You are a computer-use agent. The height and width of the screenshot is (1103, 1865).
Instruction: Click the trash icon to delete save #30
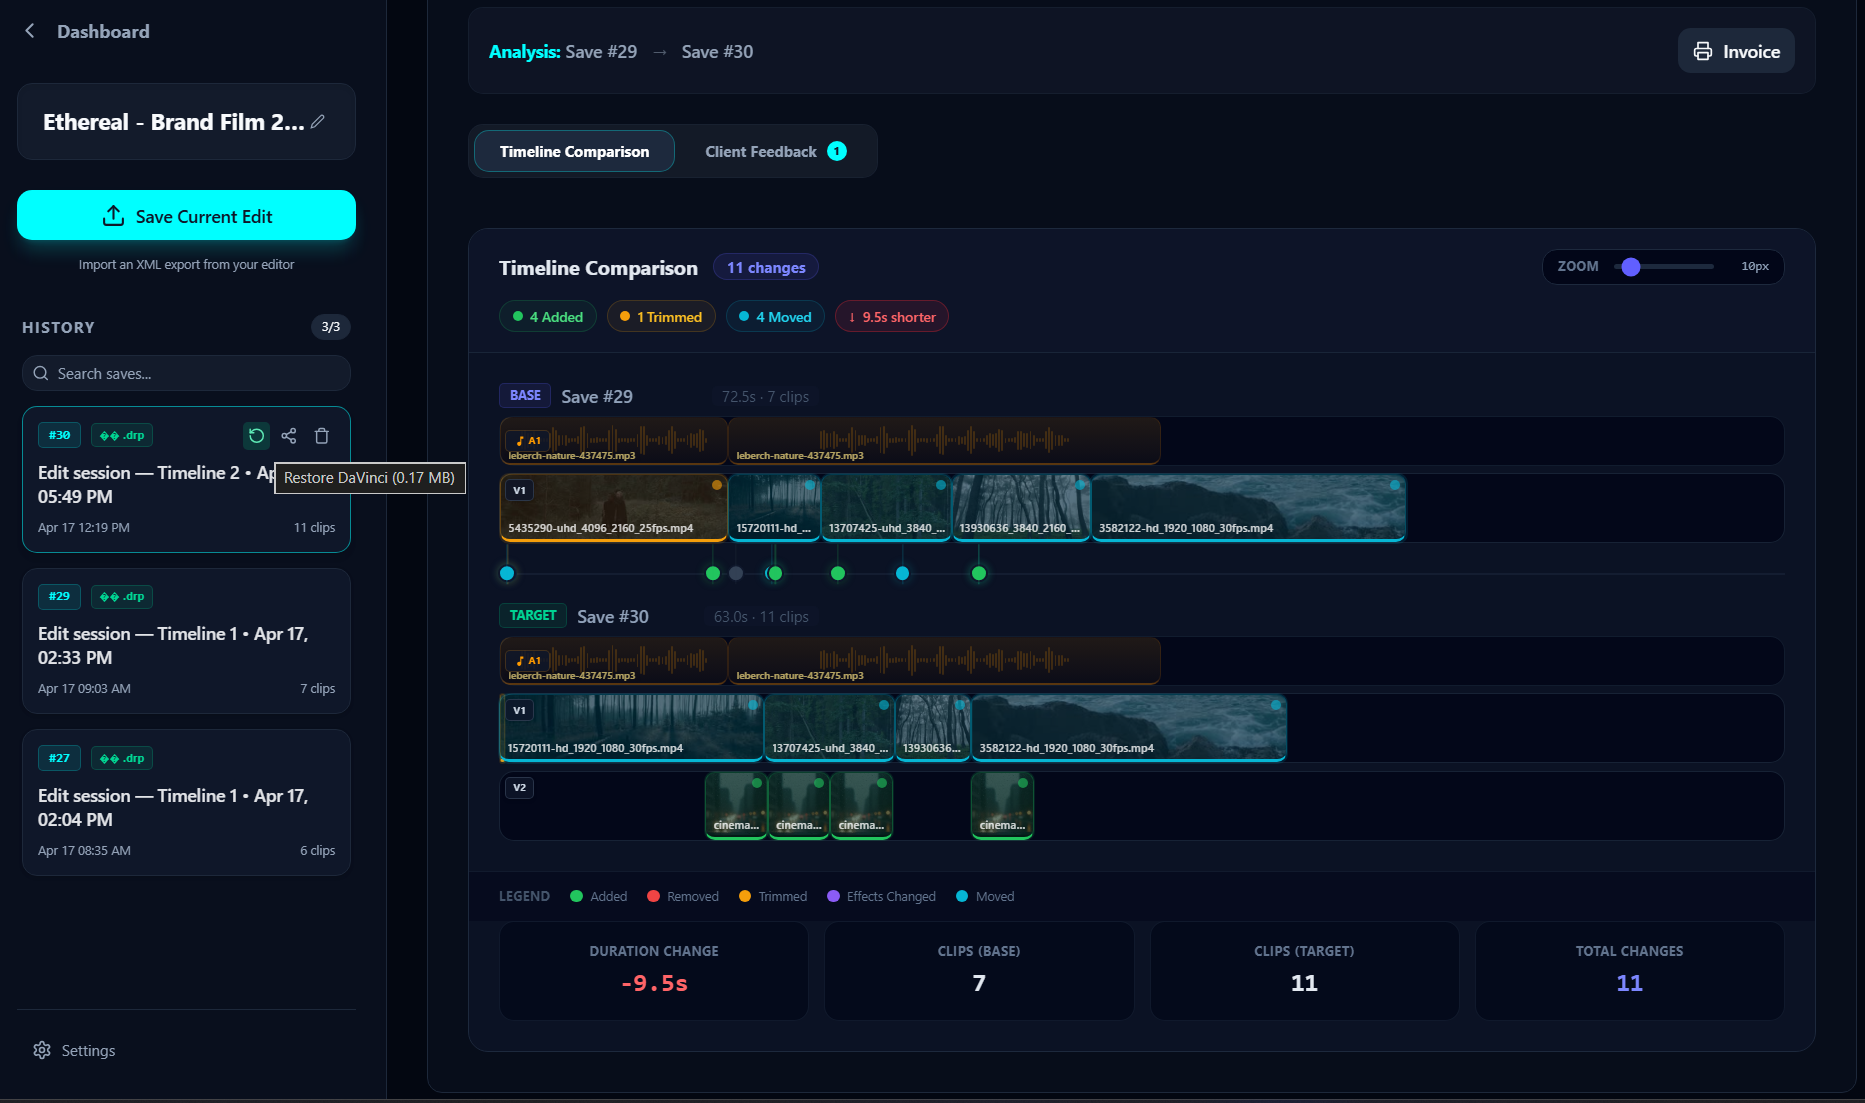point(321,436)
